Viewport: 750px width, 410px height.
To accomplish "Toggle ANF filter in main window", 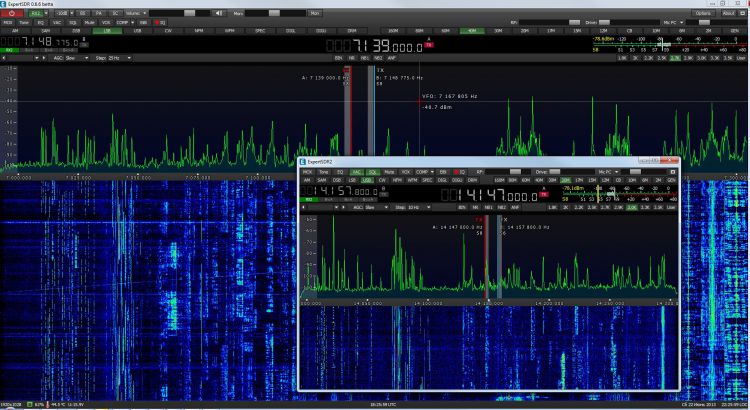I will (x=392, y=58).
